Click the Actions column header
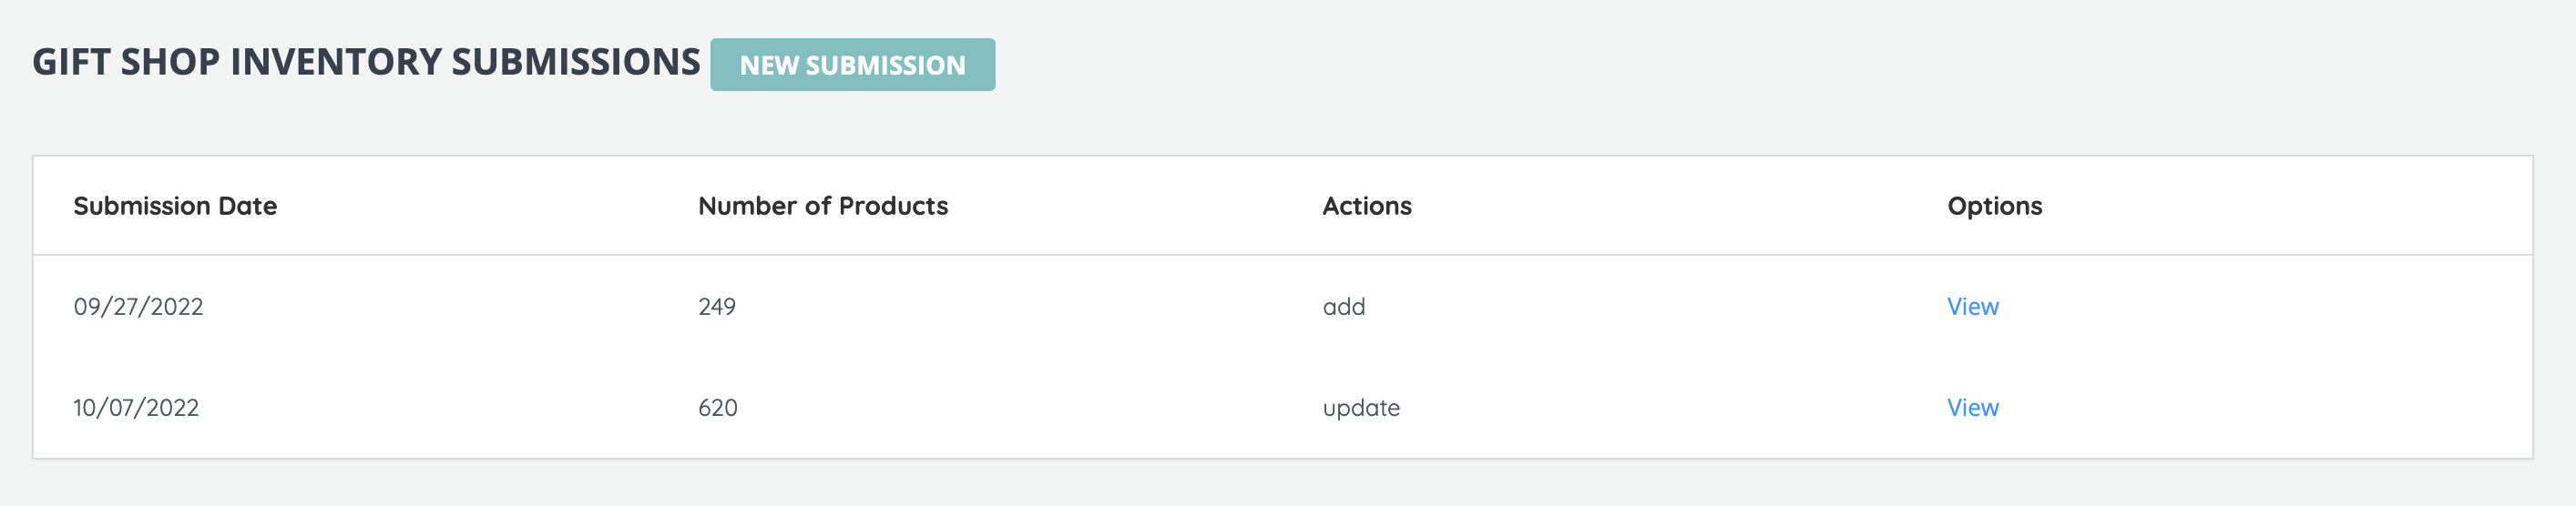This screenshot has width=2576, height=506. 1366,206
